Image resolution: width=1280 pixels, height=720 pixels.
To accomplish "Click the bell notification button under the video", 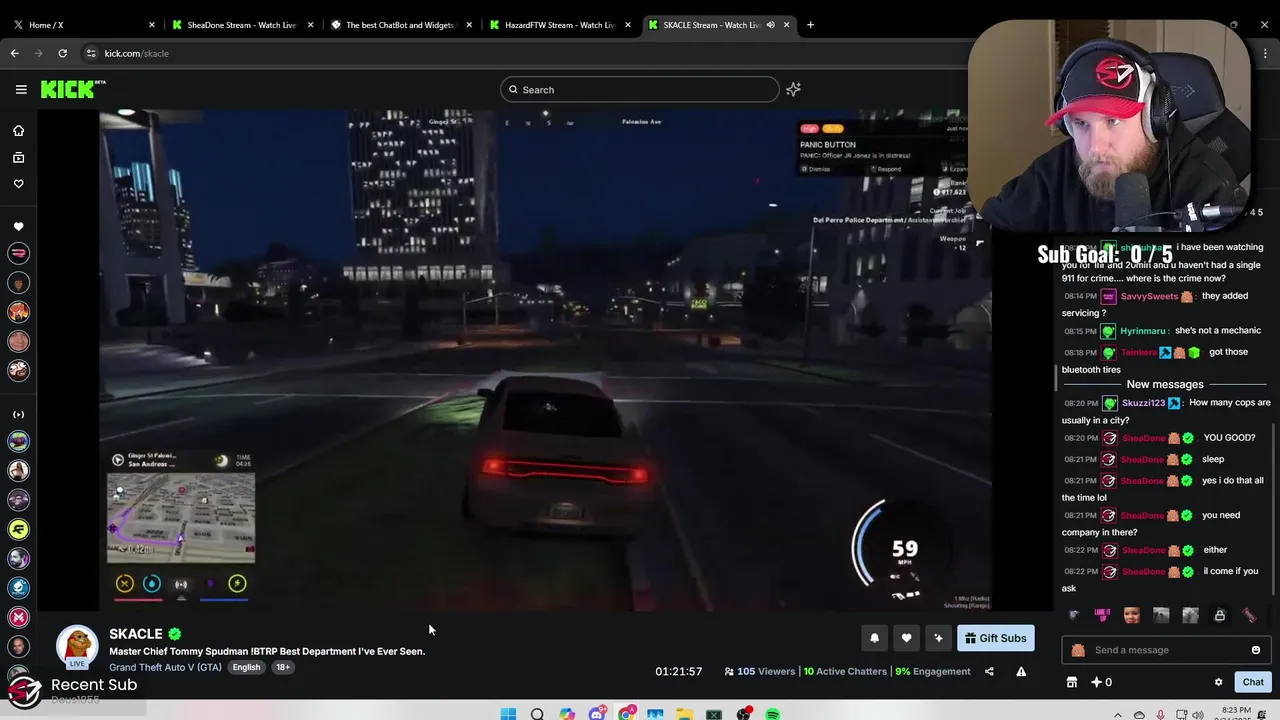I will 874,638.
